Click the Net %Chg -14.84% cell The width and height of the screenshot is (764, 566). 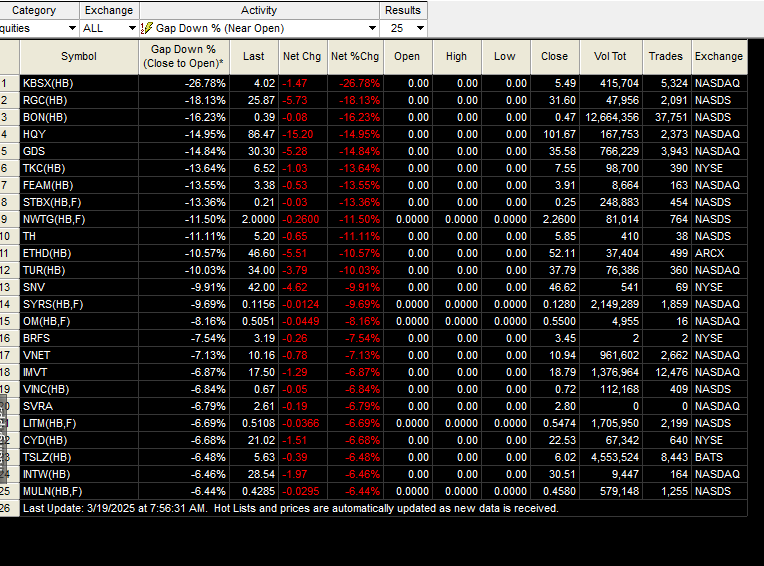tap(355, 151)
